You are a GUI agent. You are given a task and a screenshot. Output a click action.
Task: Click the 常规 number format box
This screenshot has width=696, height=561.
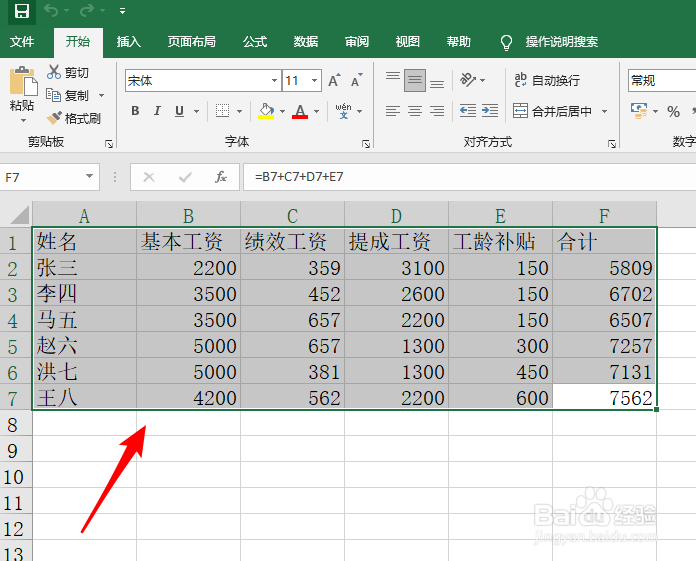tap(661, 81)
